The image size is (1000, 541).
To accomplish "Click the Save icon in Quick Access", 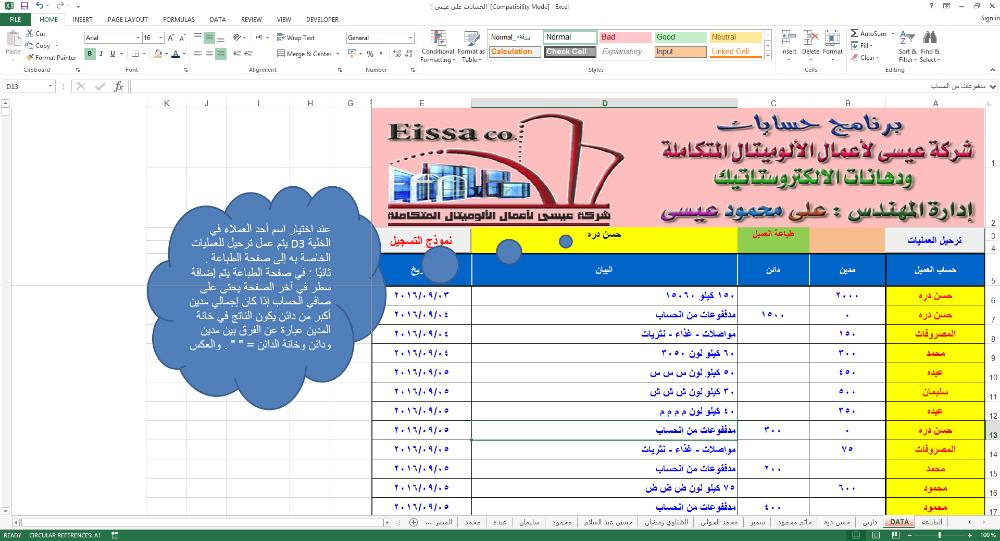I will pos(24,6).
